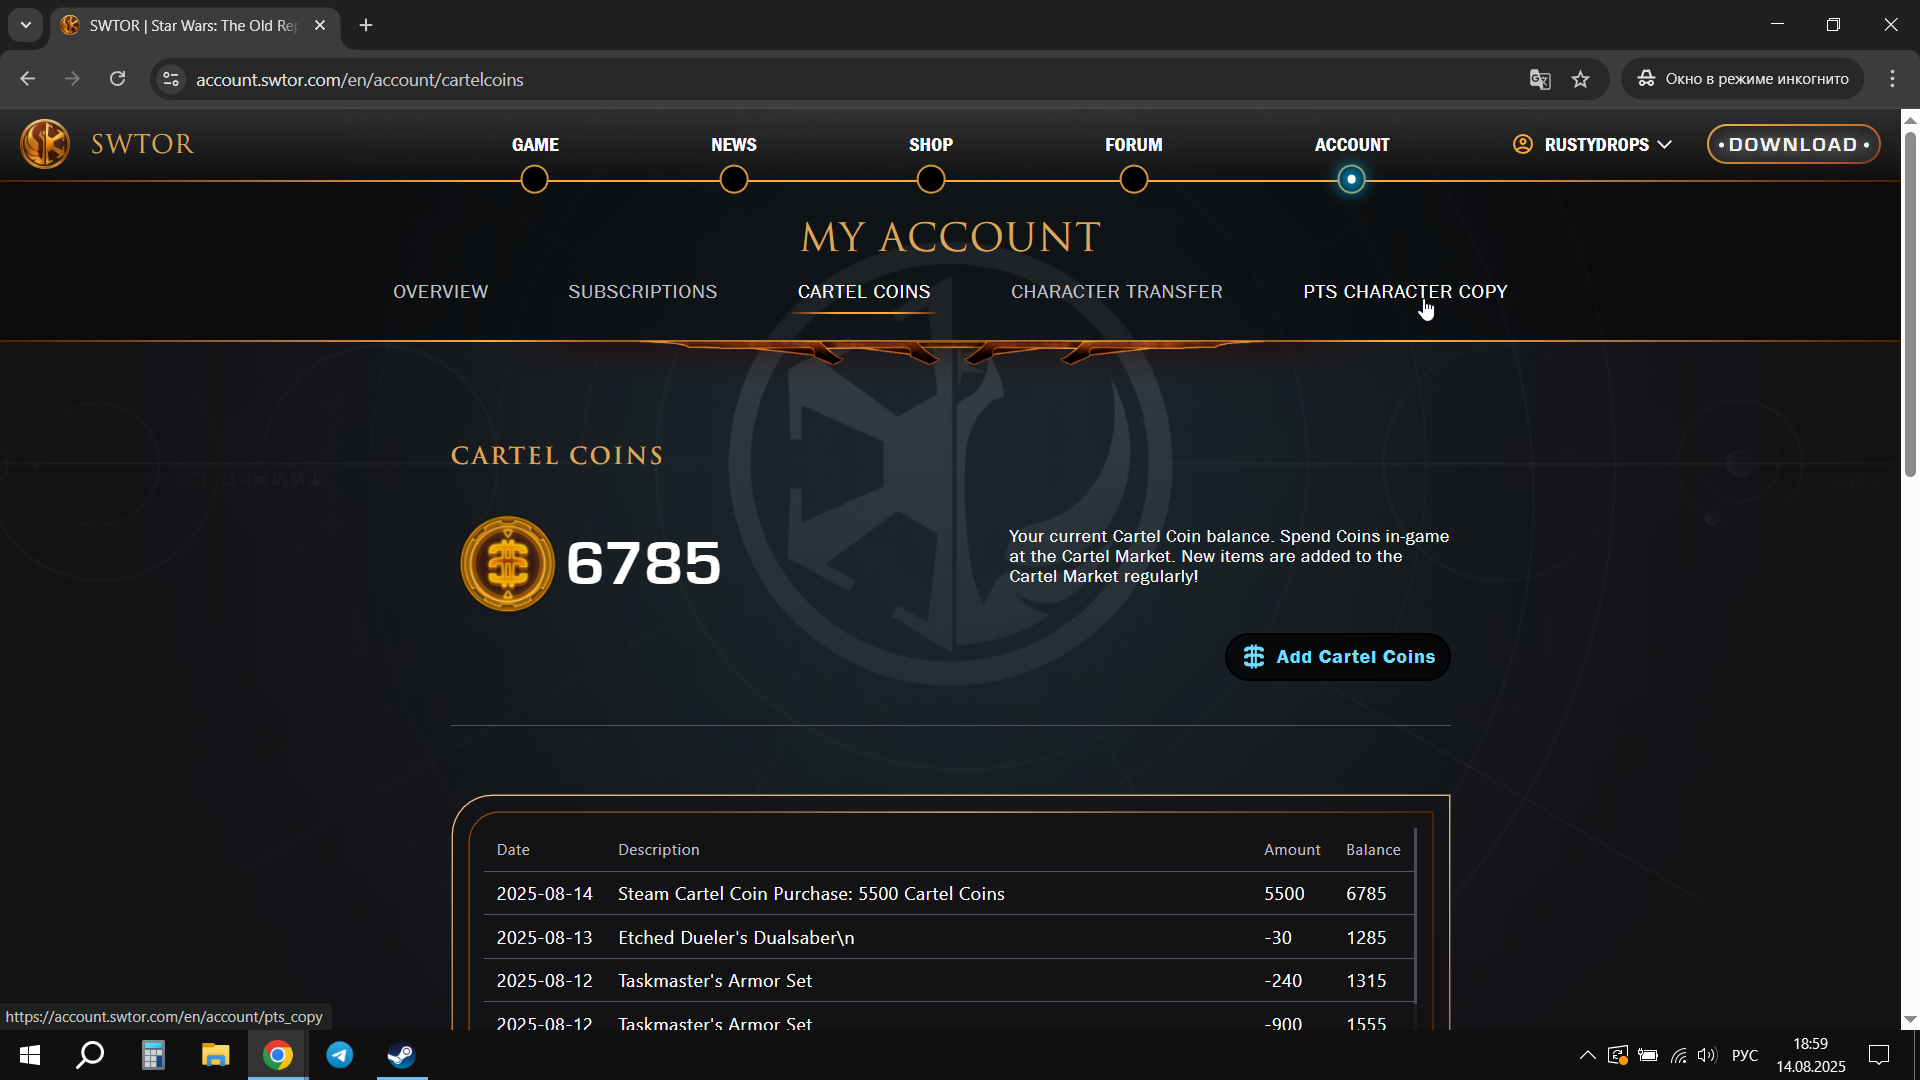Click the battery tray icon
Viewport: 1920px width, 1080px height.
coord(1648,1055)
